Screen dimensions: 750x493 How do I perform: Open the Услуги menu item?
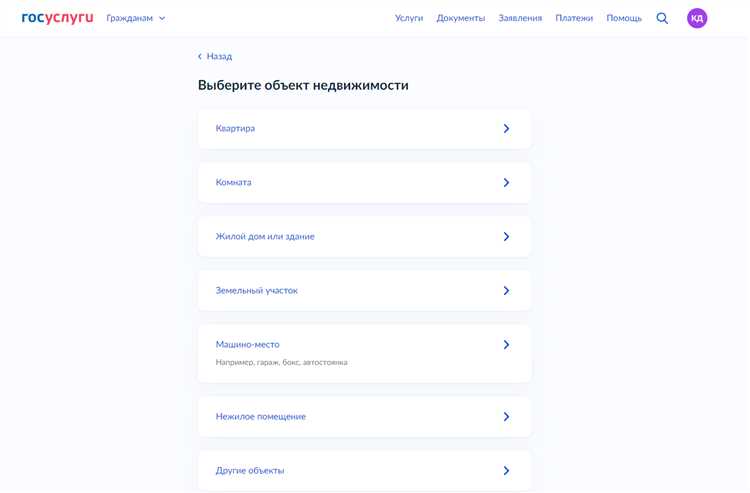point(409,18)
